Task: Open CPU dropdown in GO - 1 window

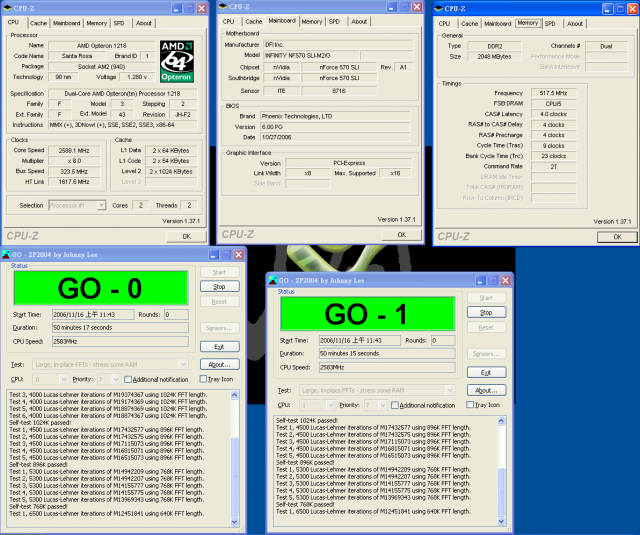Action: (331, 405)
